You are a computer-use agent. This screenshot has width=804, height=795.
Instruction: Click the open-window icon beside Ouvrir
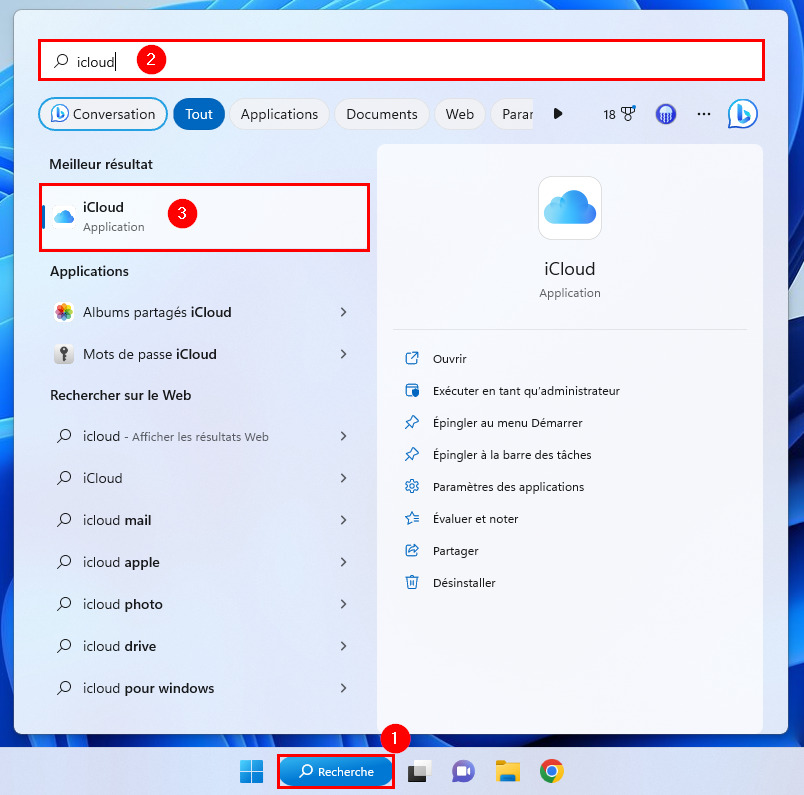click(x=412, y=358)
